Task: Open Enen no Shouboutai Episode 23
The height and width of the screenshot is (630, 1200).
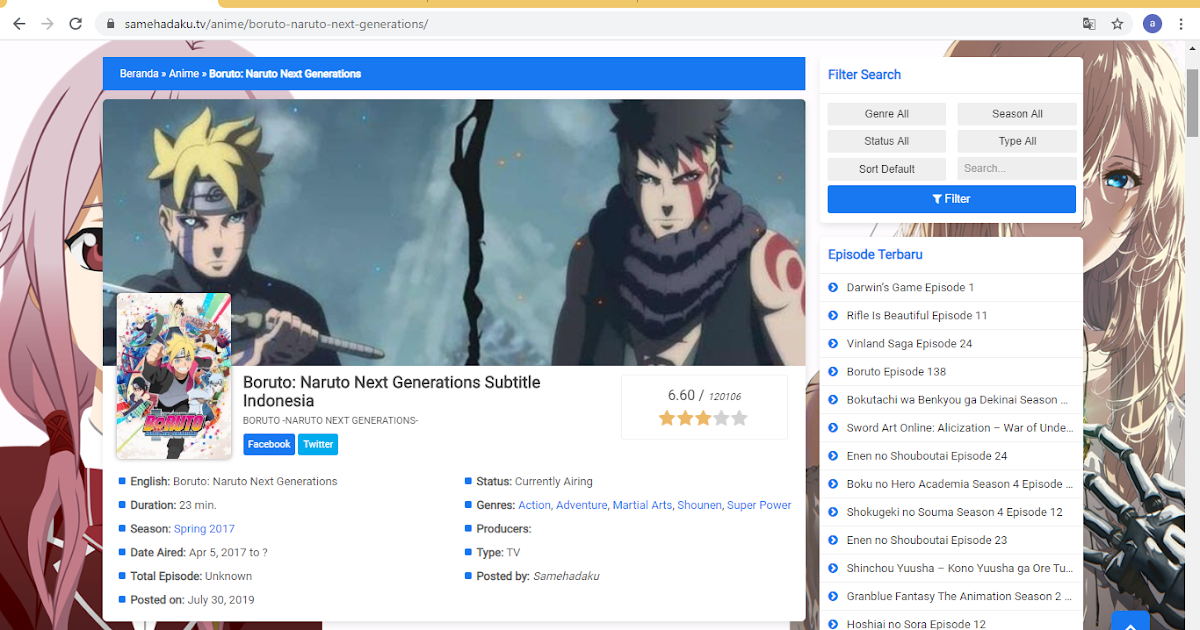Action: 927,540
